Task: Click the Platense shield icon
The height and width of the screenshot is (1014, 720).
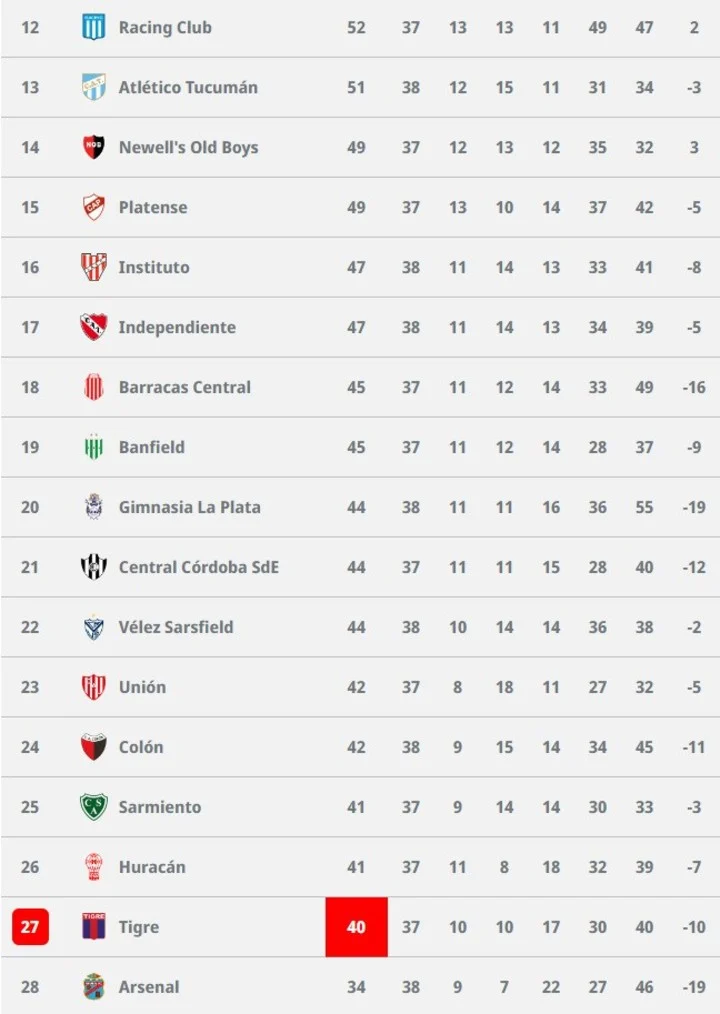Action: 93,207
